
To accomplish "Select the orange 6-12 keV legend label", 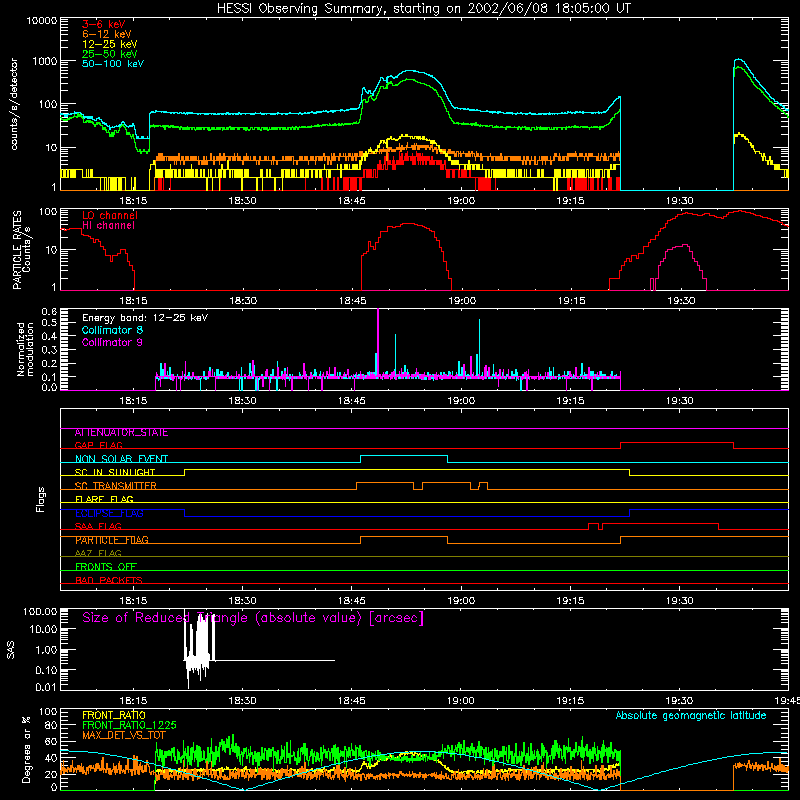I will (x=107, y=34).
